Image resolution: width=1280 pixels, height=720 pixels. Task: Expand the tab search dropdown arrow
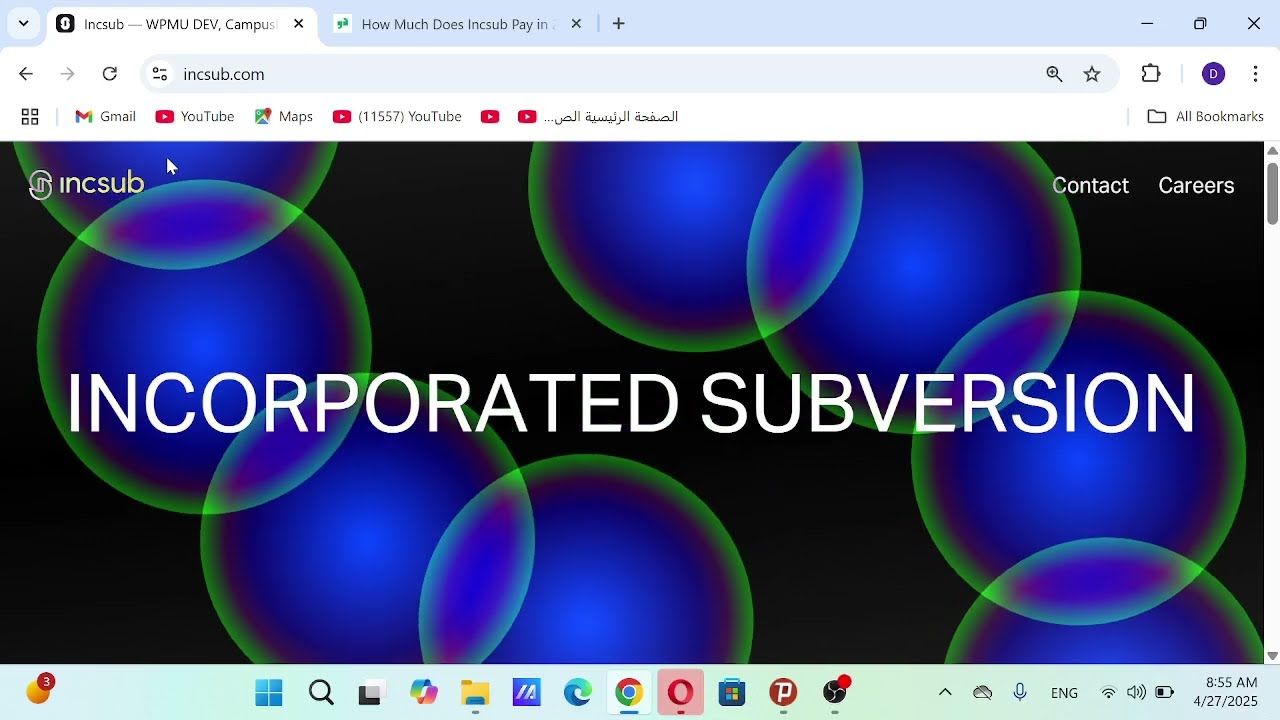click(x=23, y=23)
